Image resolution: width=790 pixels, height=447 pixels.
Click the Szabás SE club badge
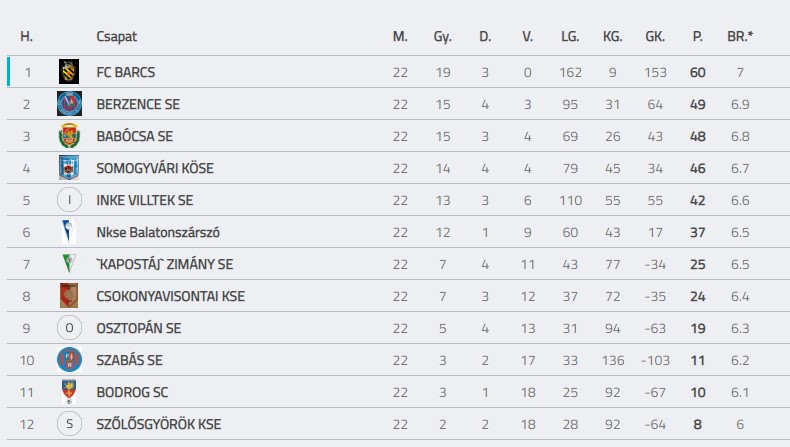(69, 360)
